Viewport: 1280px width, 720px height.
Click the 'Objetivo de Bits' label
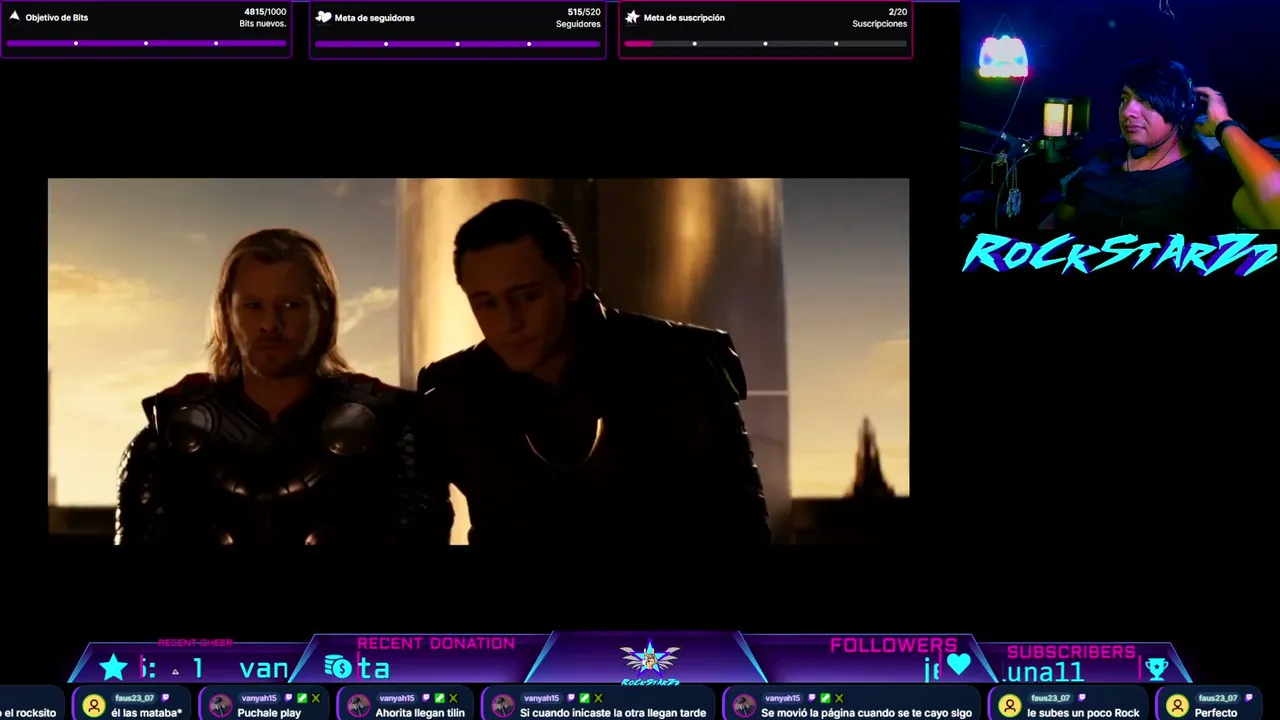(57, 18)
